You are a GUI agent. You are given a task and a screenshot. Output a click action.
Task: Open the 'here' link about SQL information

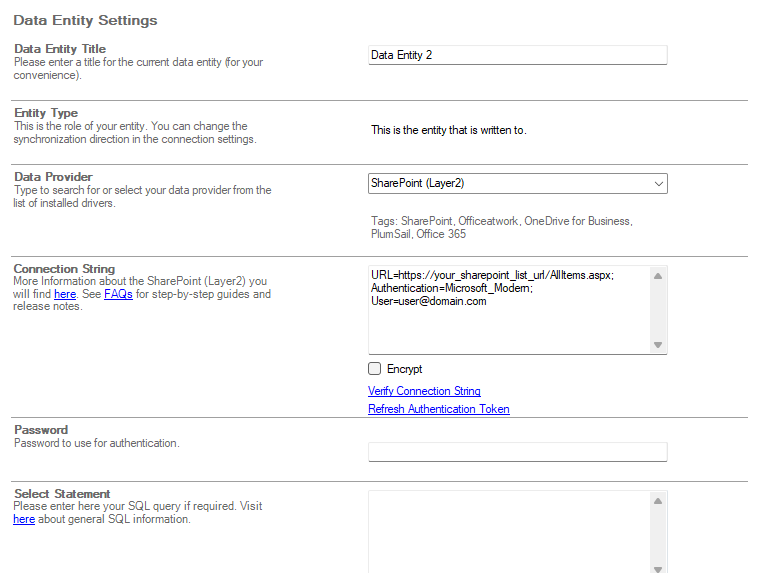click(24, 519)
